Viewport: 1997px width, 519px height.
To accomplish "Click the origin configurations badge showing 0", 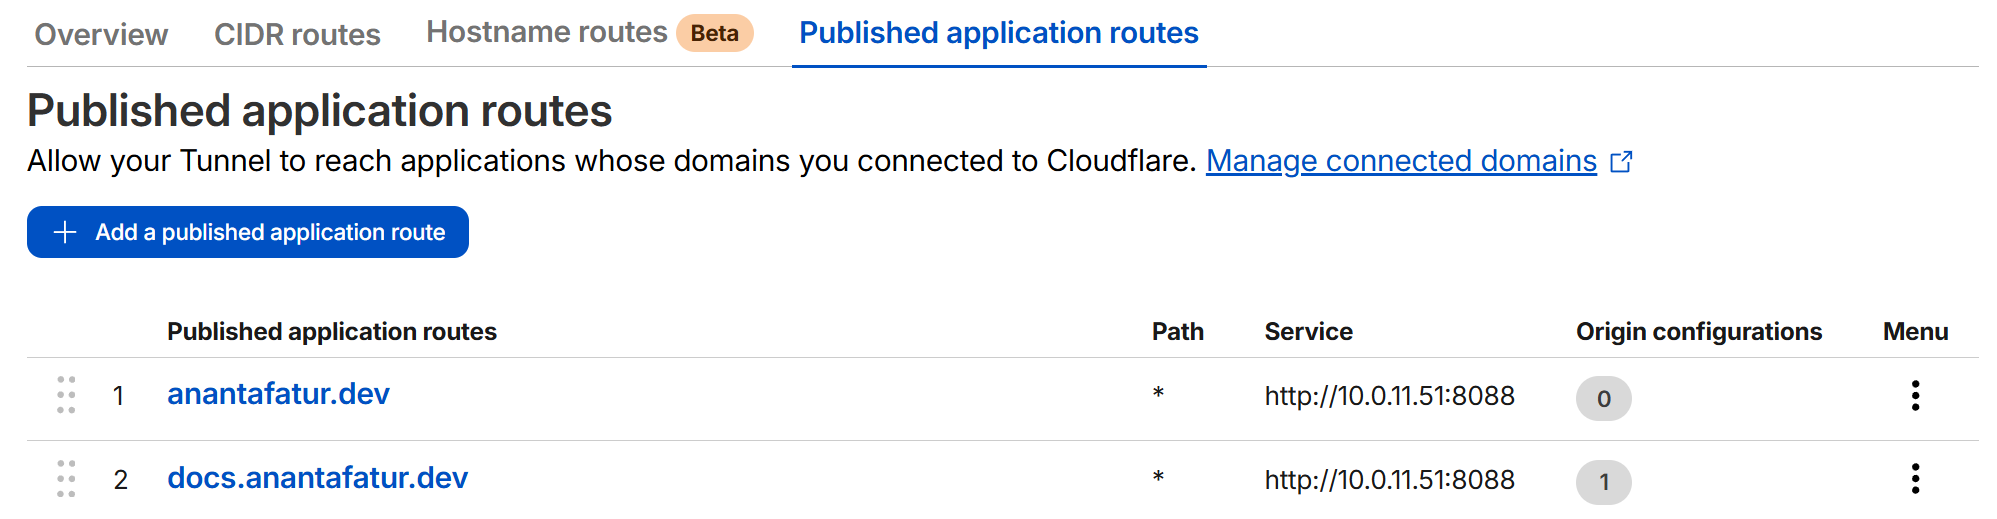I will 1603,398.
